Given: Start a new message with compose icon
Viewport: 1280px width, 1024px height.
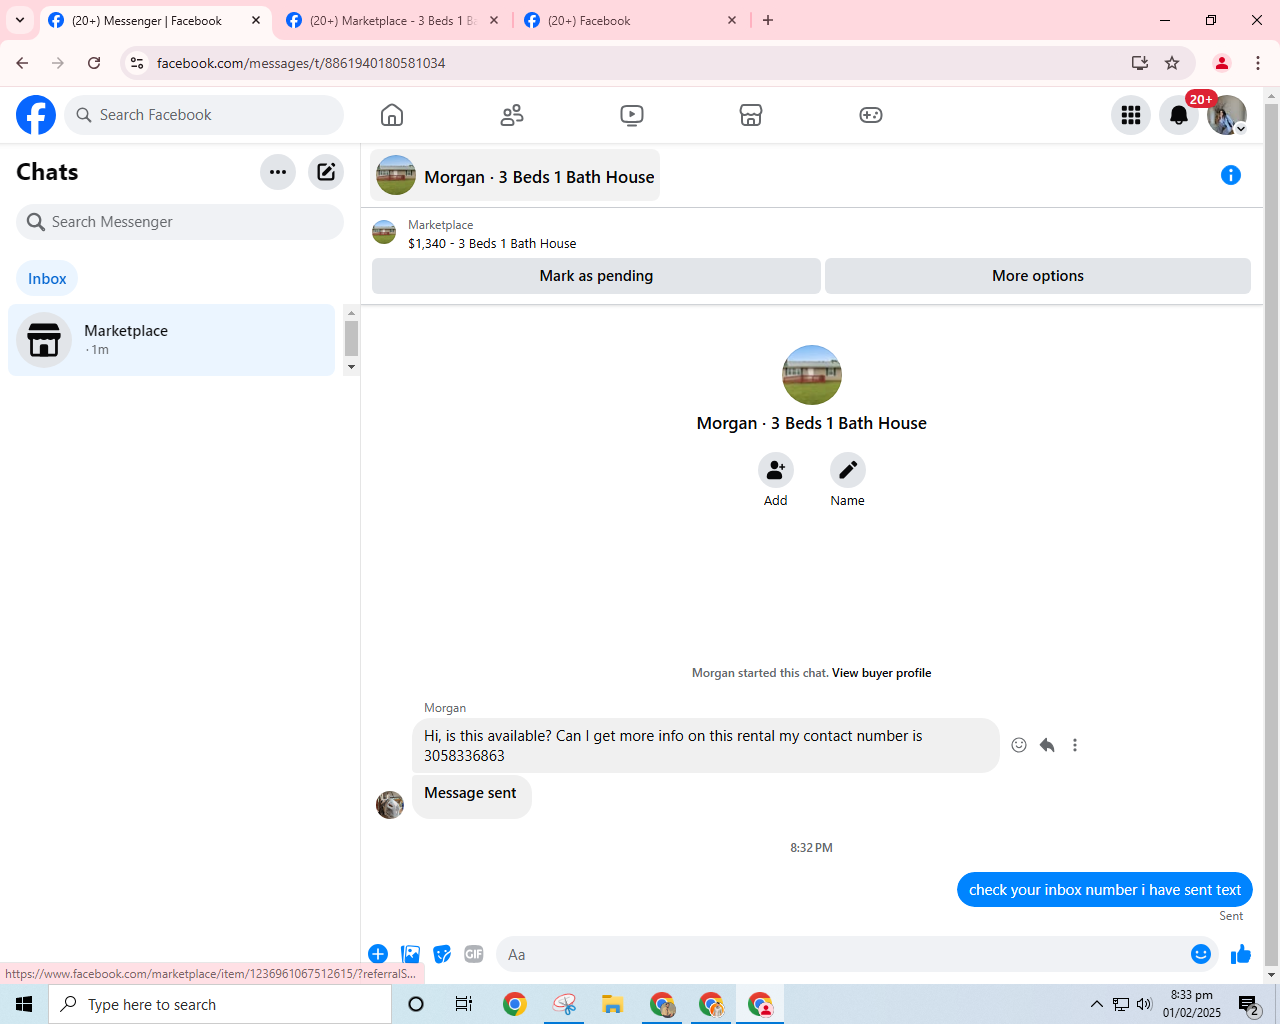Looking at the screenshot, I should pos(326,172).
